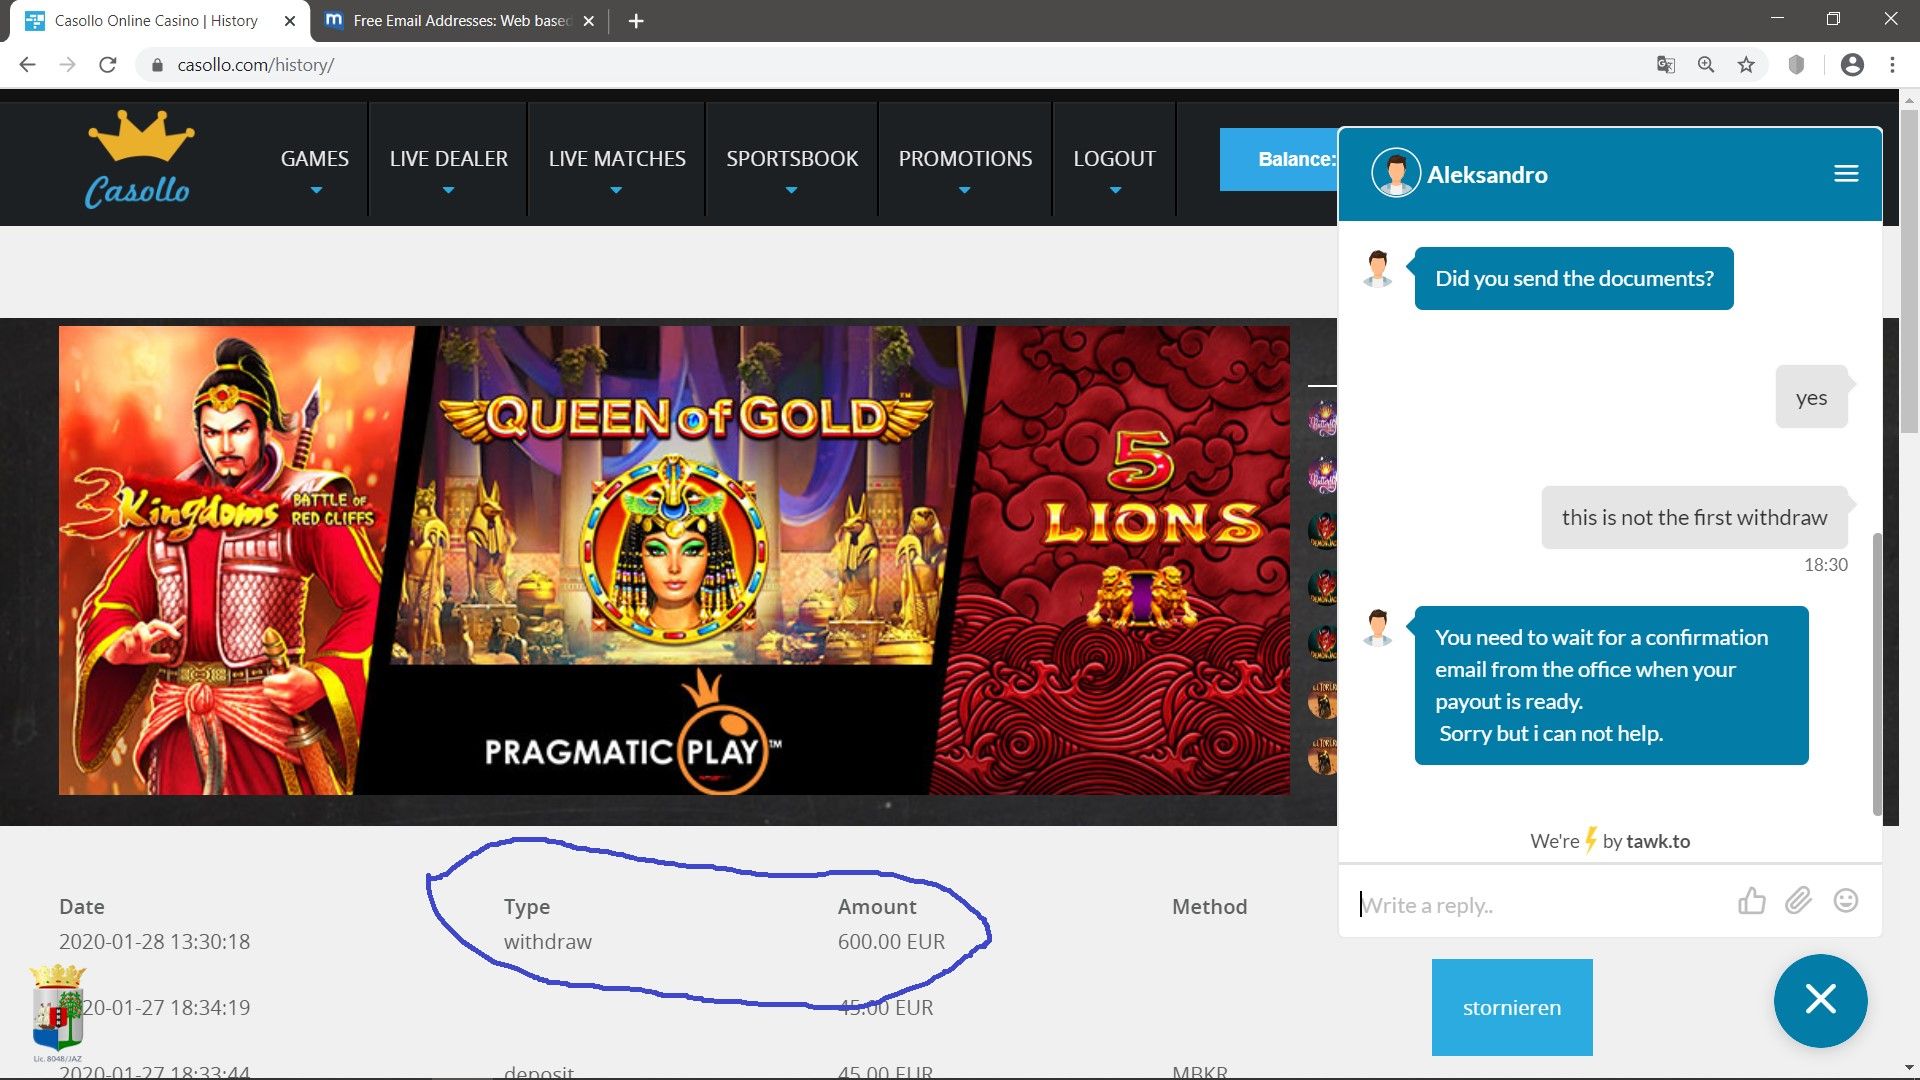Open the SPORTSBOOK menu

pyautogui.click(x=792, y=159)
